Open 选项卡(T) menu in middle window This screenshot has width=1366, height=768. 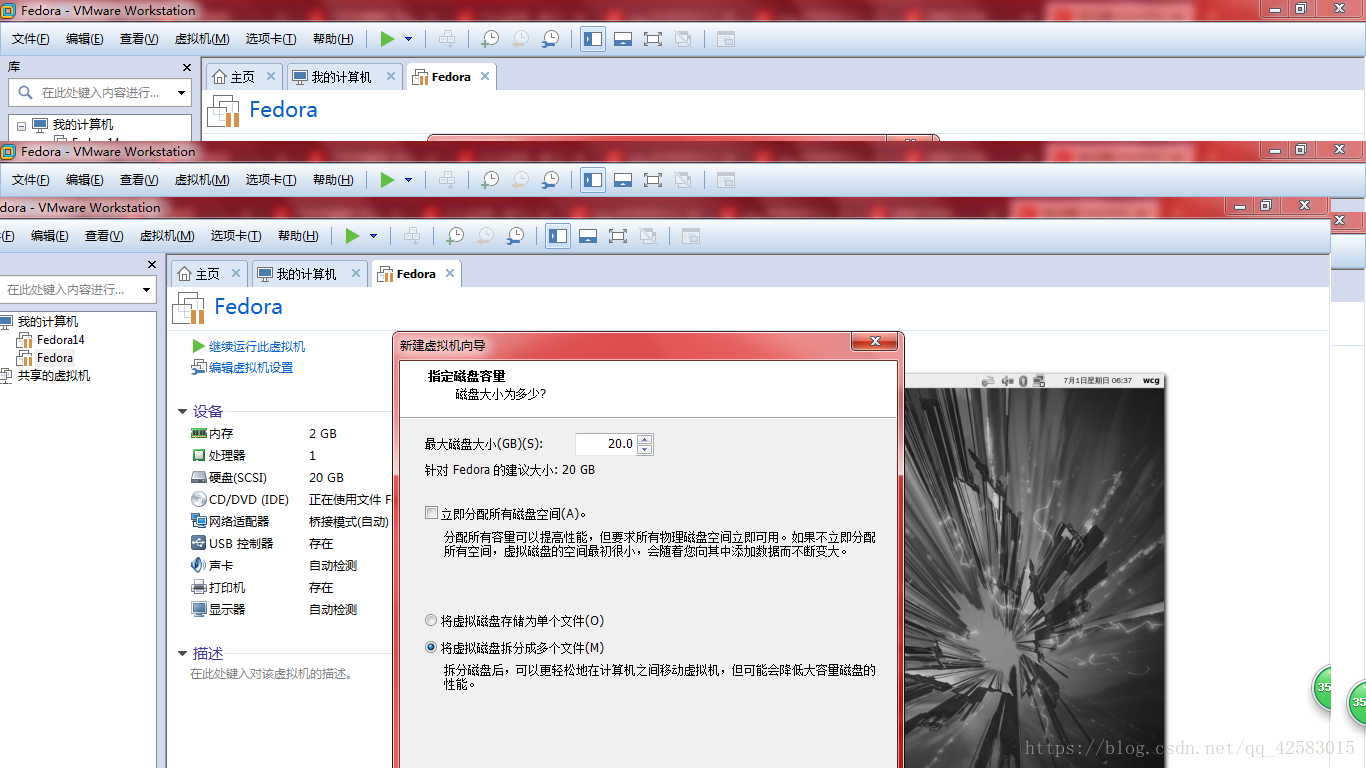click(270, 180)
